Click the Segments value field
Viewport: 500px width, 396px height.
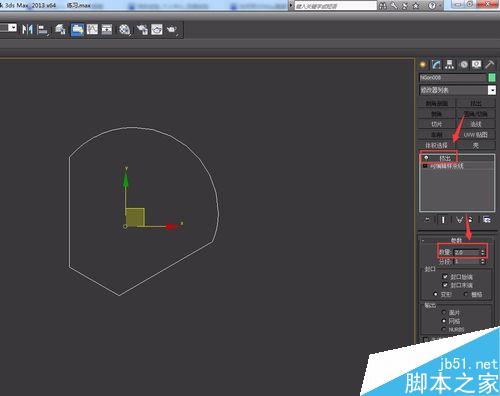(466, 262)
